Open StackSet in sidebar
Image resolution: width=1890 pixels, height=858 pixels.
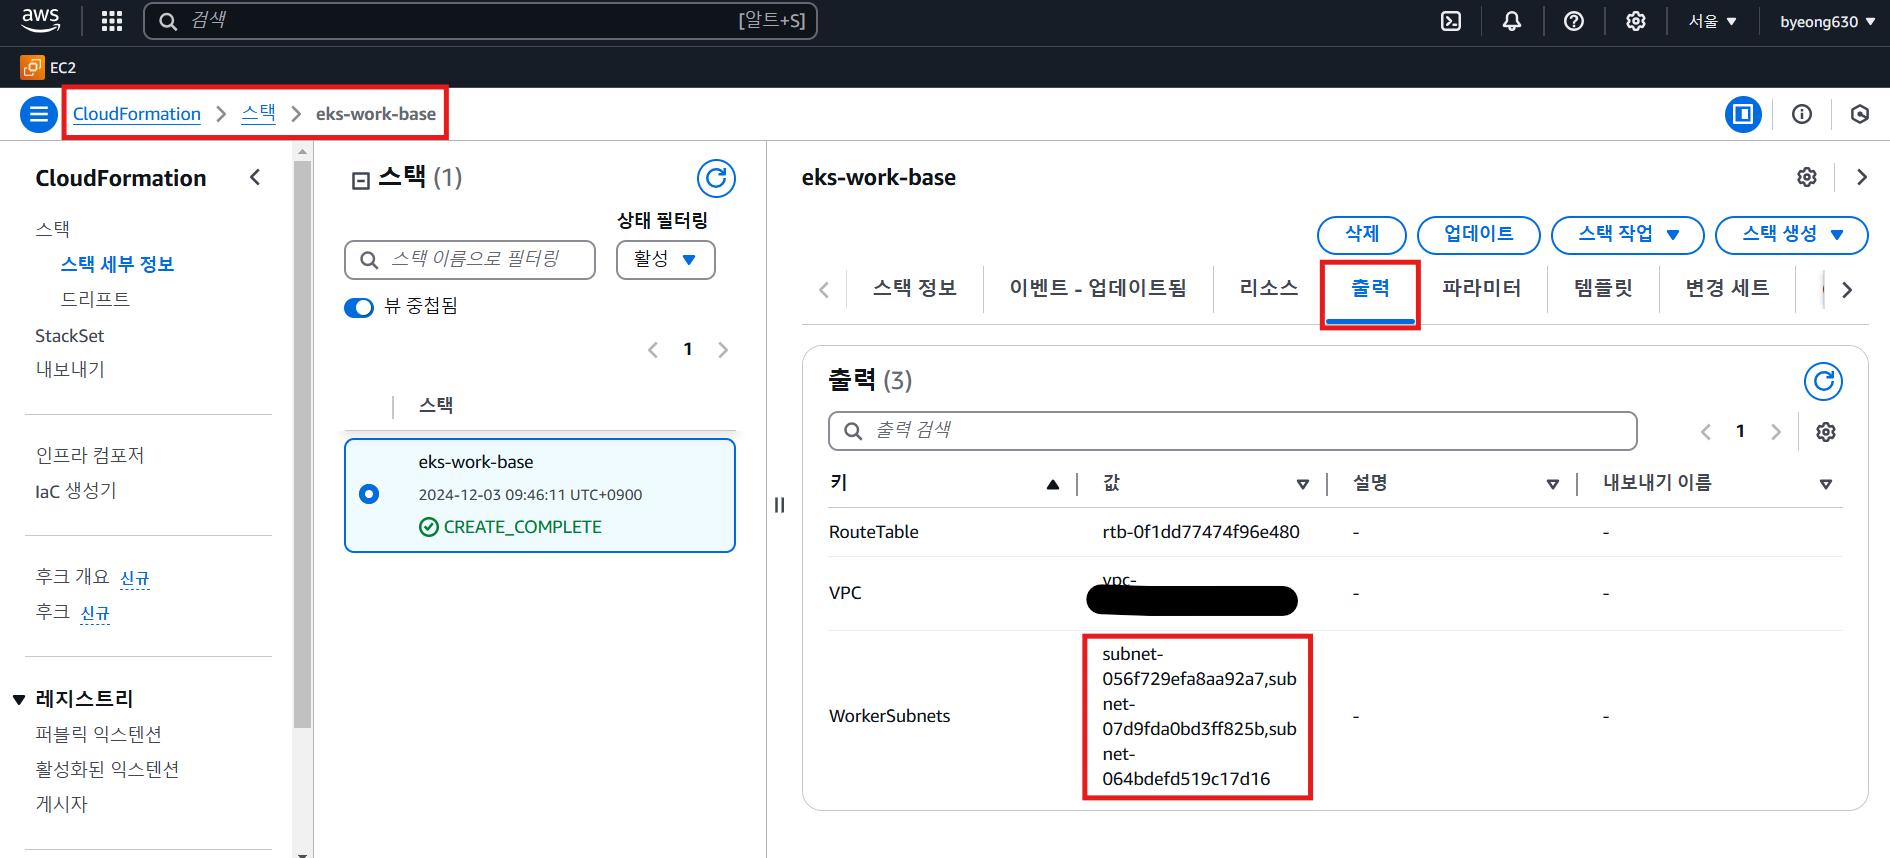point(70,336)
